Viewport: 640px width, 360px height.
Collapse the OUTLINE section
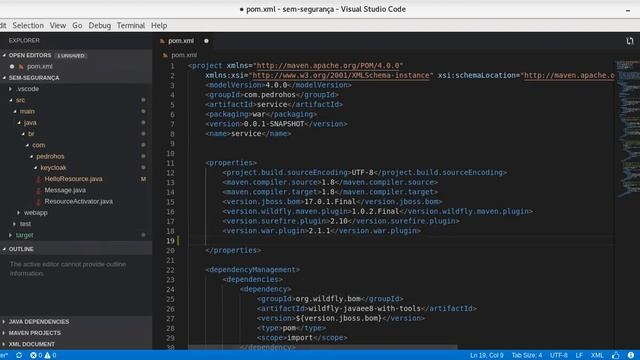click(x=4, y=249)
